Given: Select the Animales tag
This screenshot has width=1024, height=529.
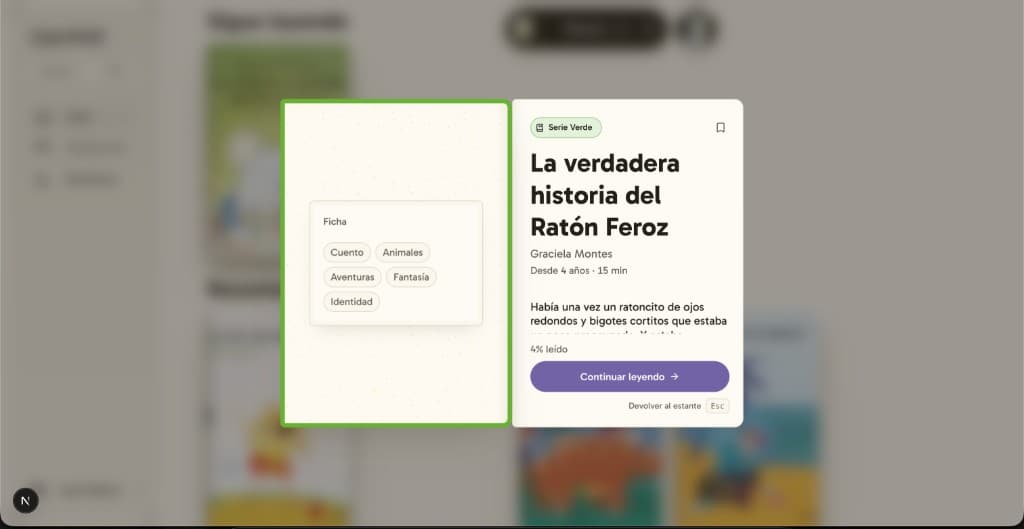Looking at the screenshot, I should [403, 253].
